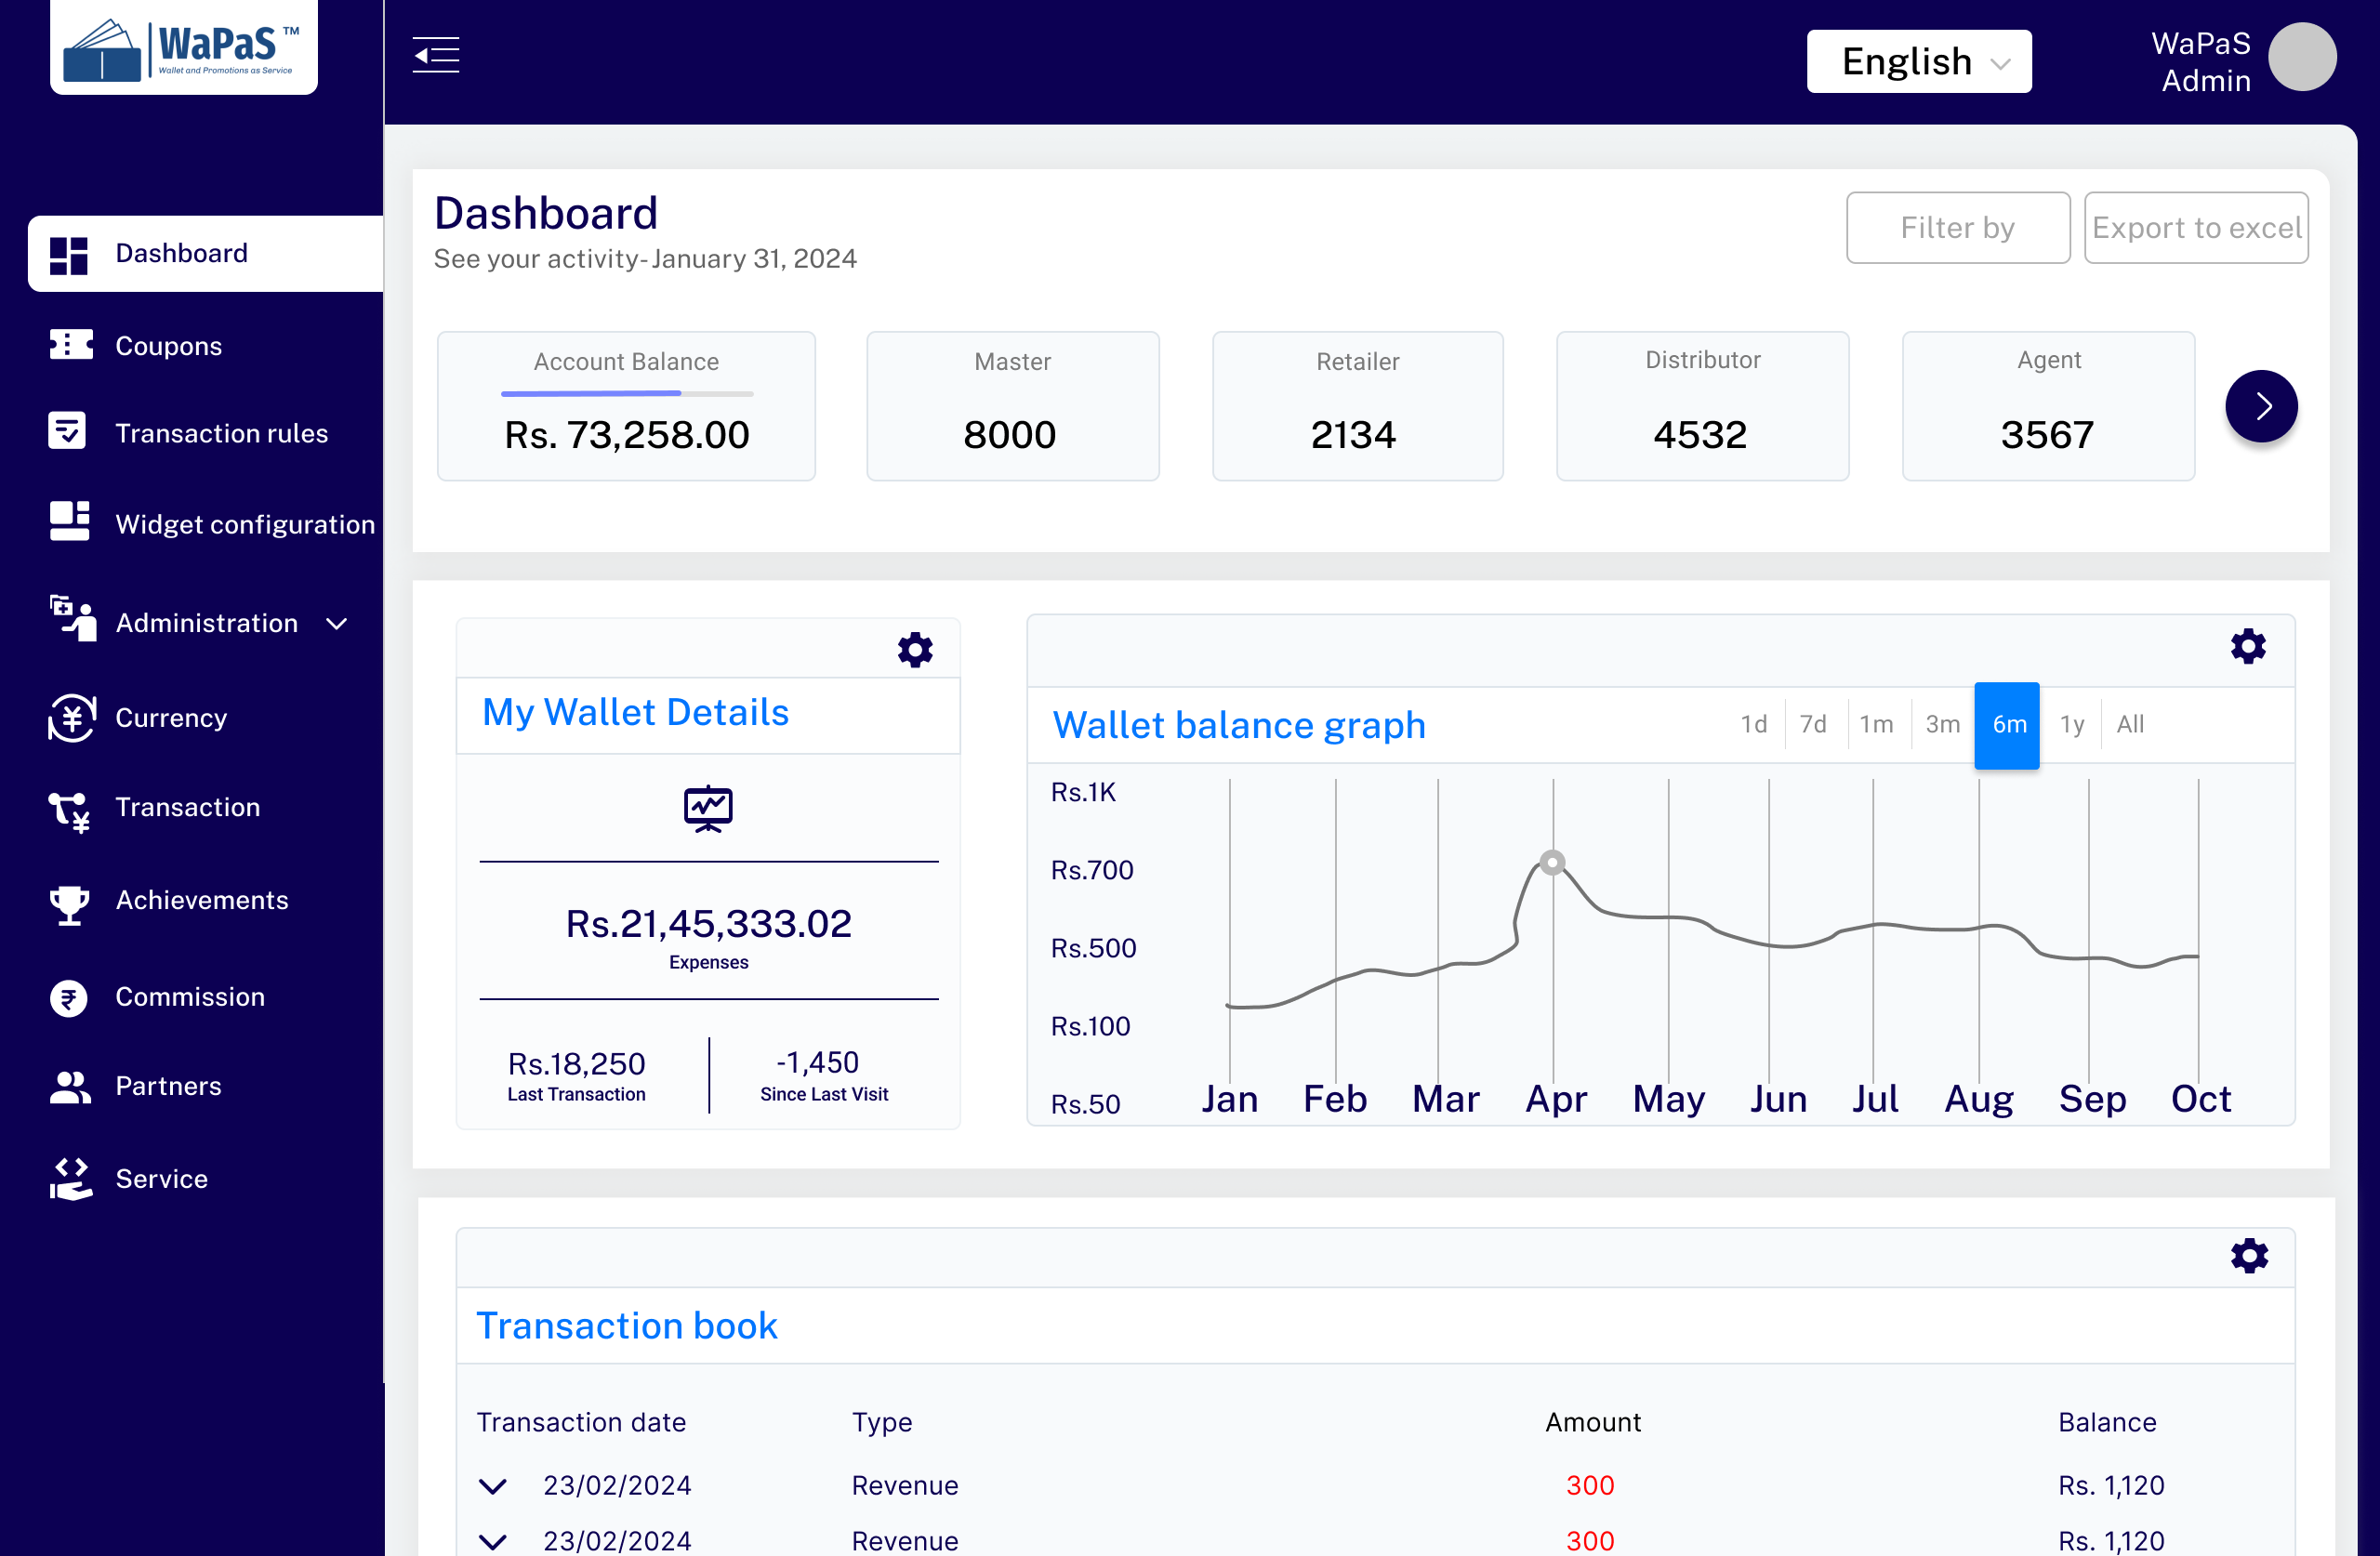2380x1556 pixels.
Task: Open the English language dropdown
Action: [x=1918, y=62]
